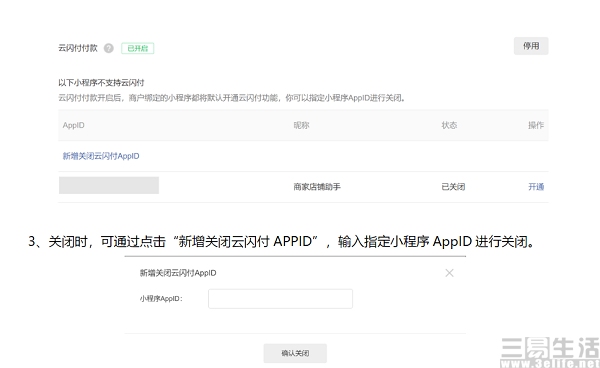Click the 已开启 status badge
Image resolution: width=600 pixels, height=368 pixels.
(137, 48)
